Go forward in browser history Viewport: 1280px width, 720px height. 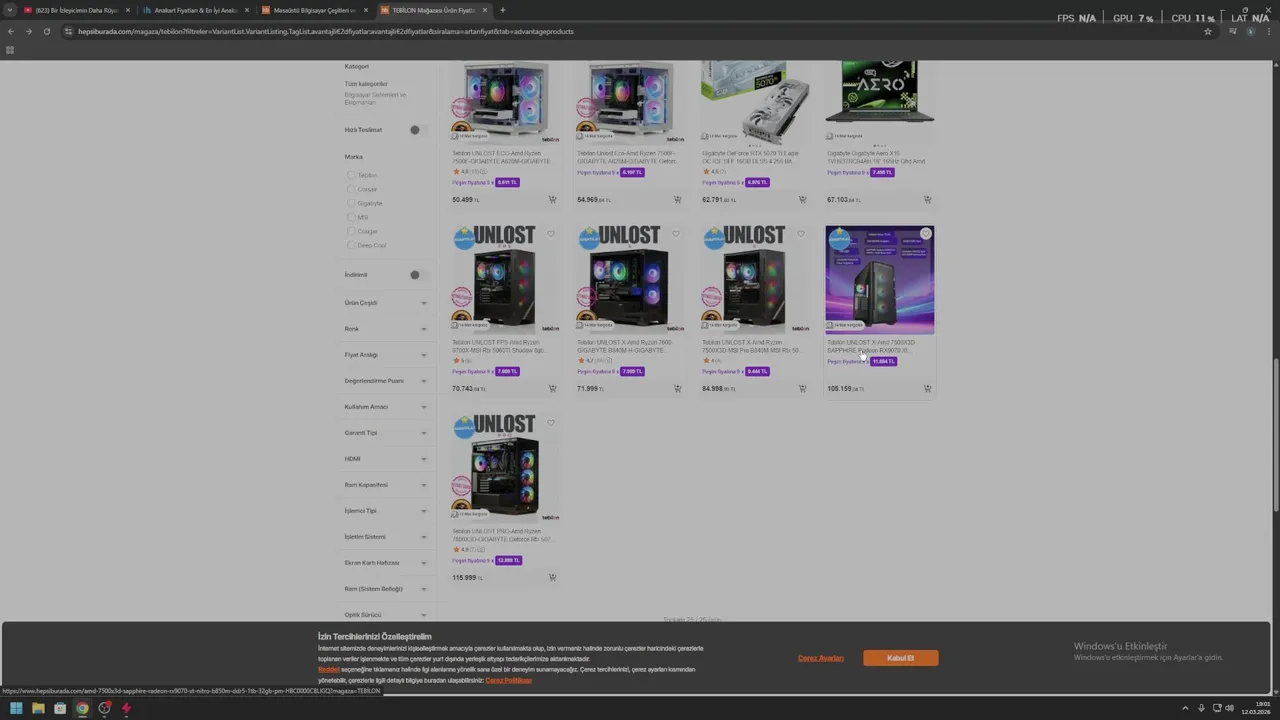(x=28, y=31)
